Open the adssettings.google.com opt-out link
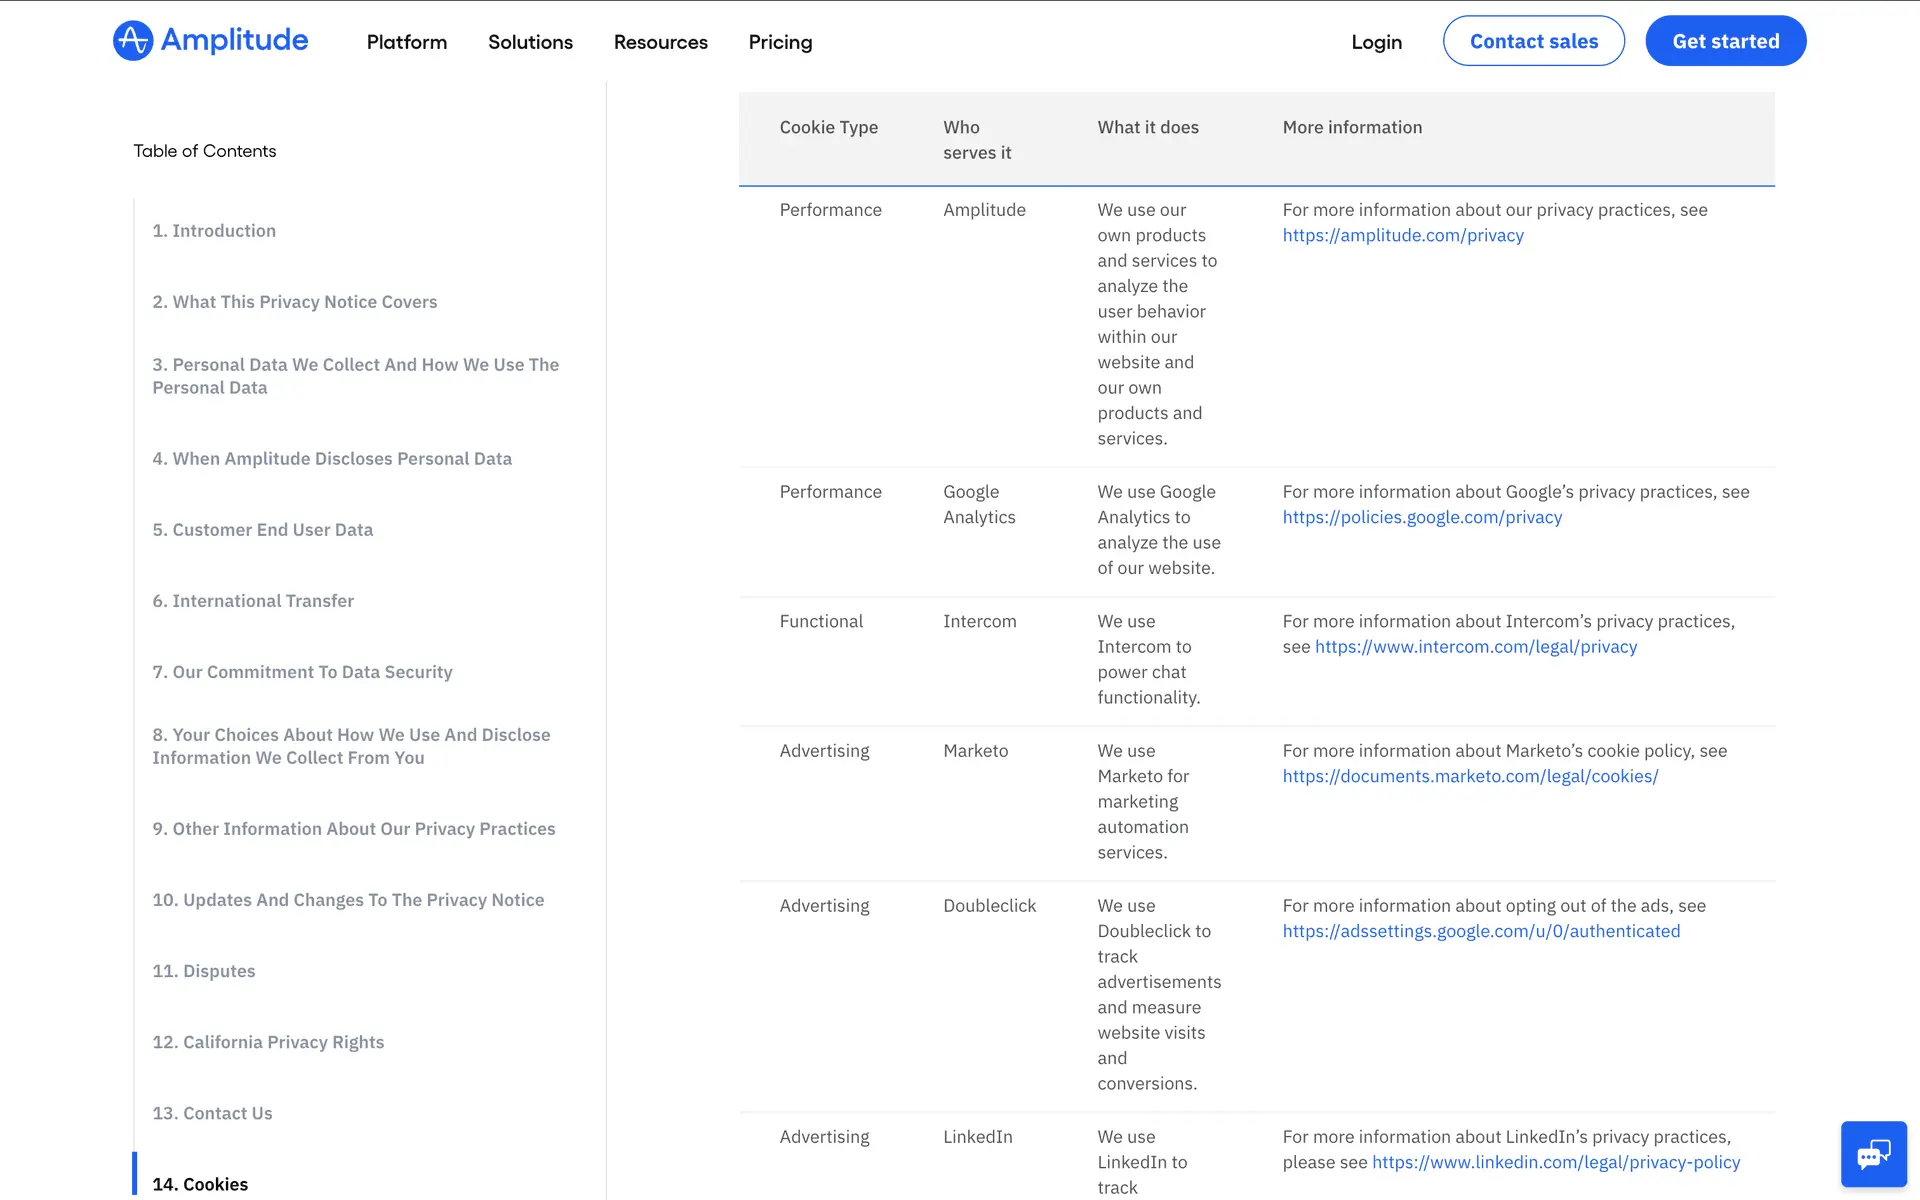Viewport: 1920px width, 1200px height. click(1481, 931)
